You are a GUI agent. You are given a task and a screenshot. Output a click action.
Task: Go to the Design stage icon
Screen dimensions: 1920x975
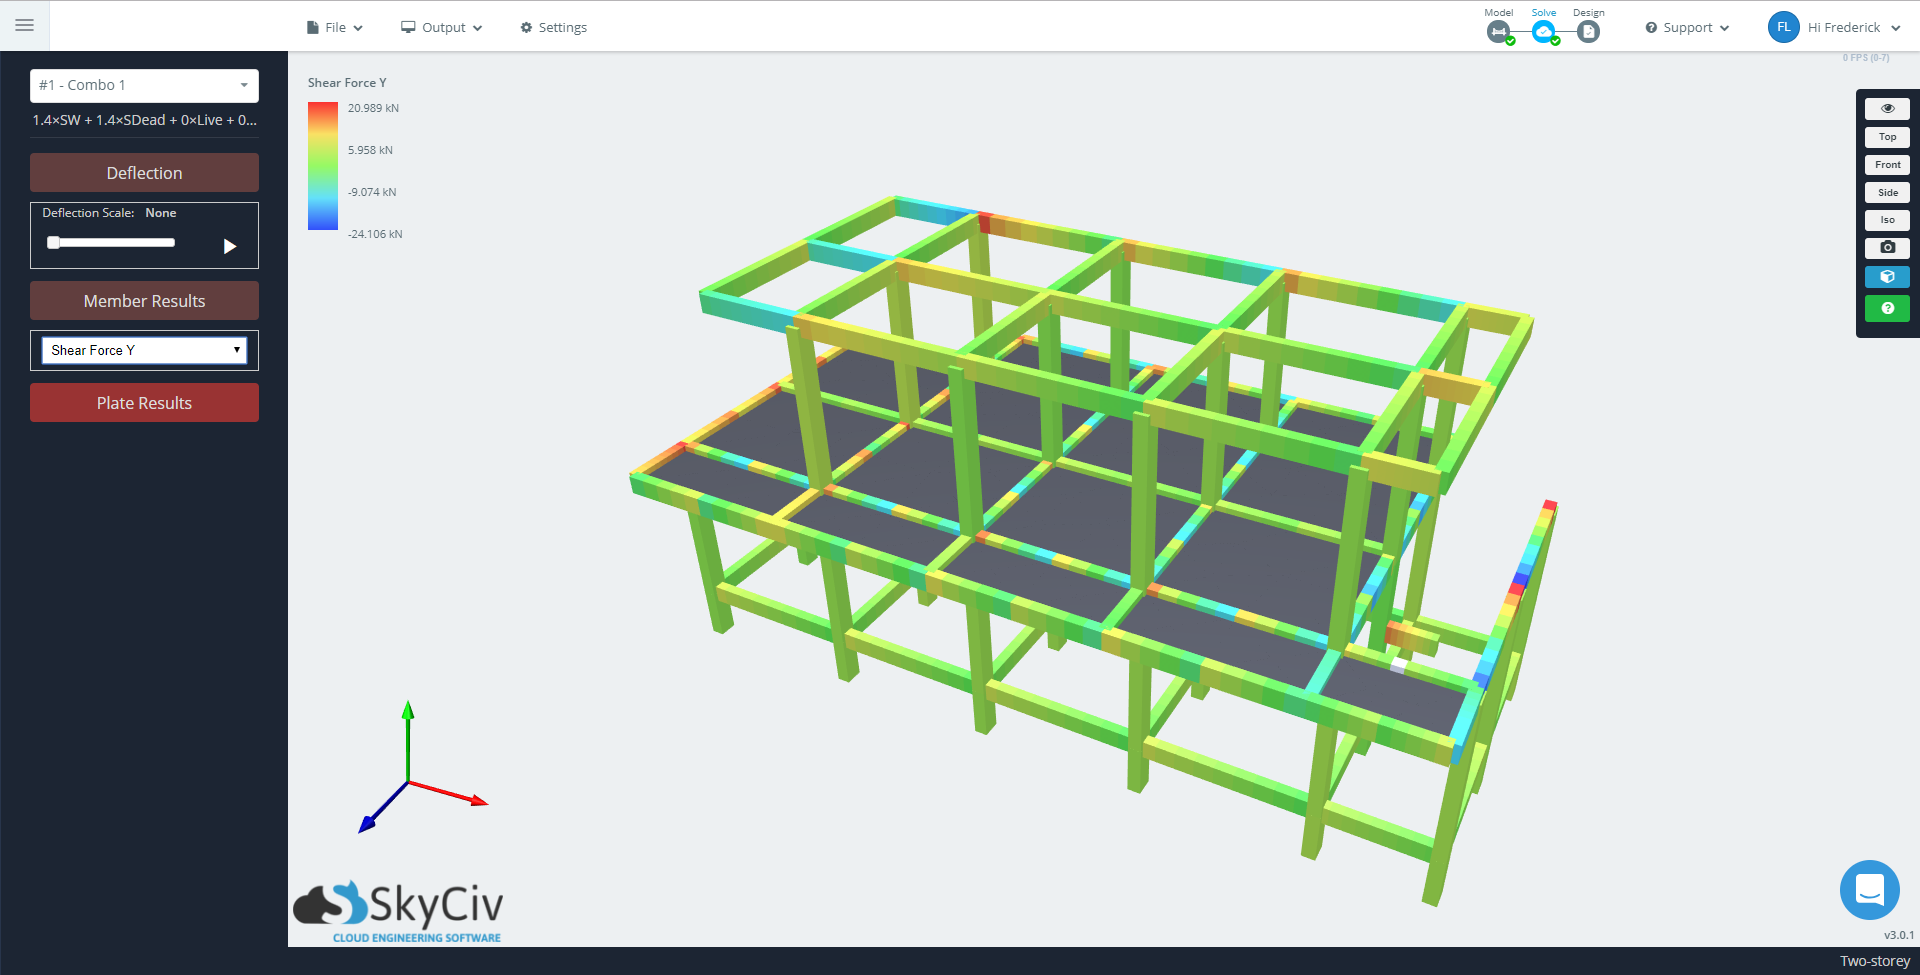pos(1588,32)
